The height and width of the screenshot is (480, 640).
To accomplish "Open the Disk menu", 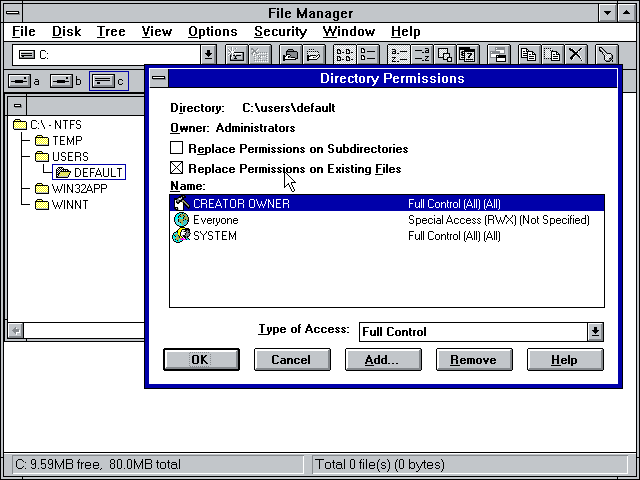I will [67, 31].
